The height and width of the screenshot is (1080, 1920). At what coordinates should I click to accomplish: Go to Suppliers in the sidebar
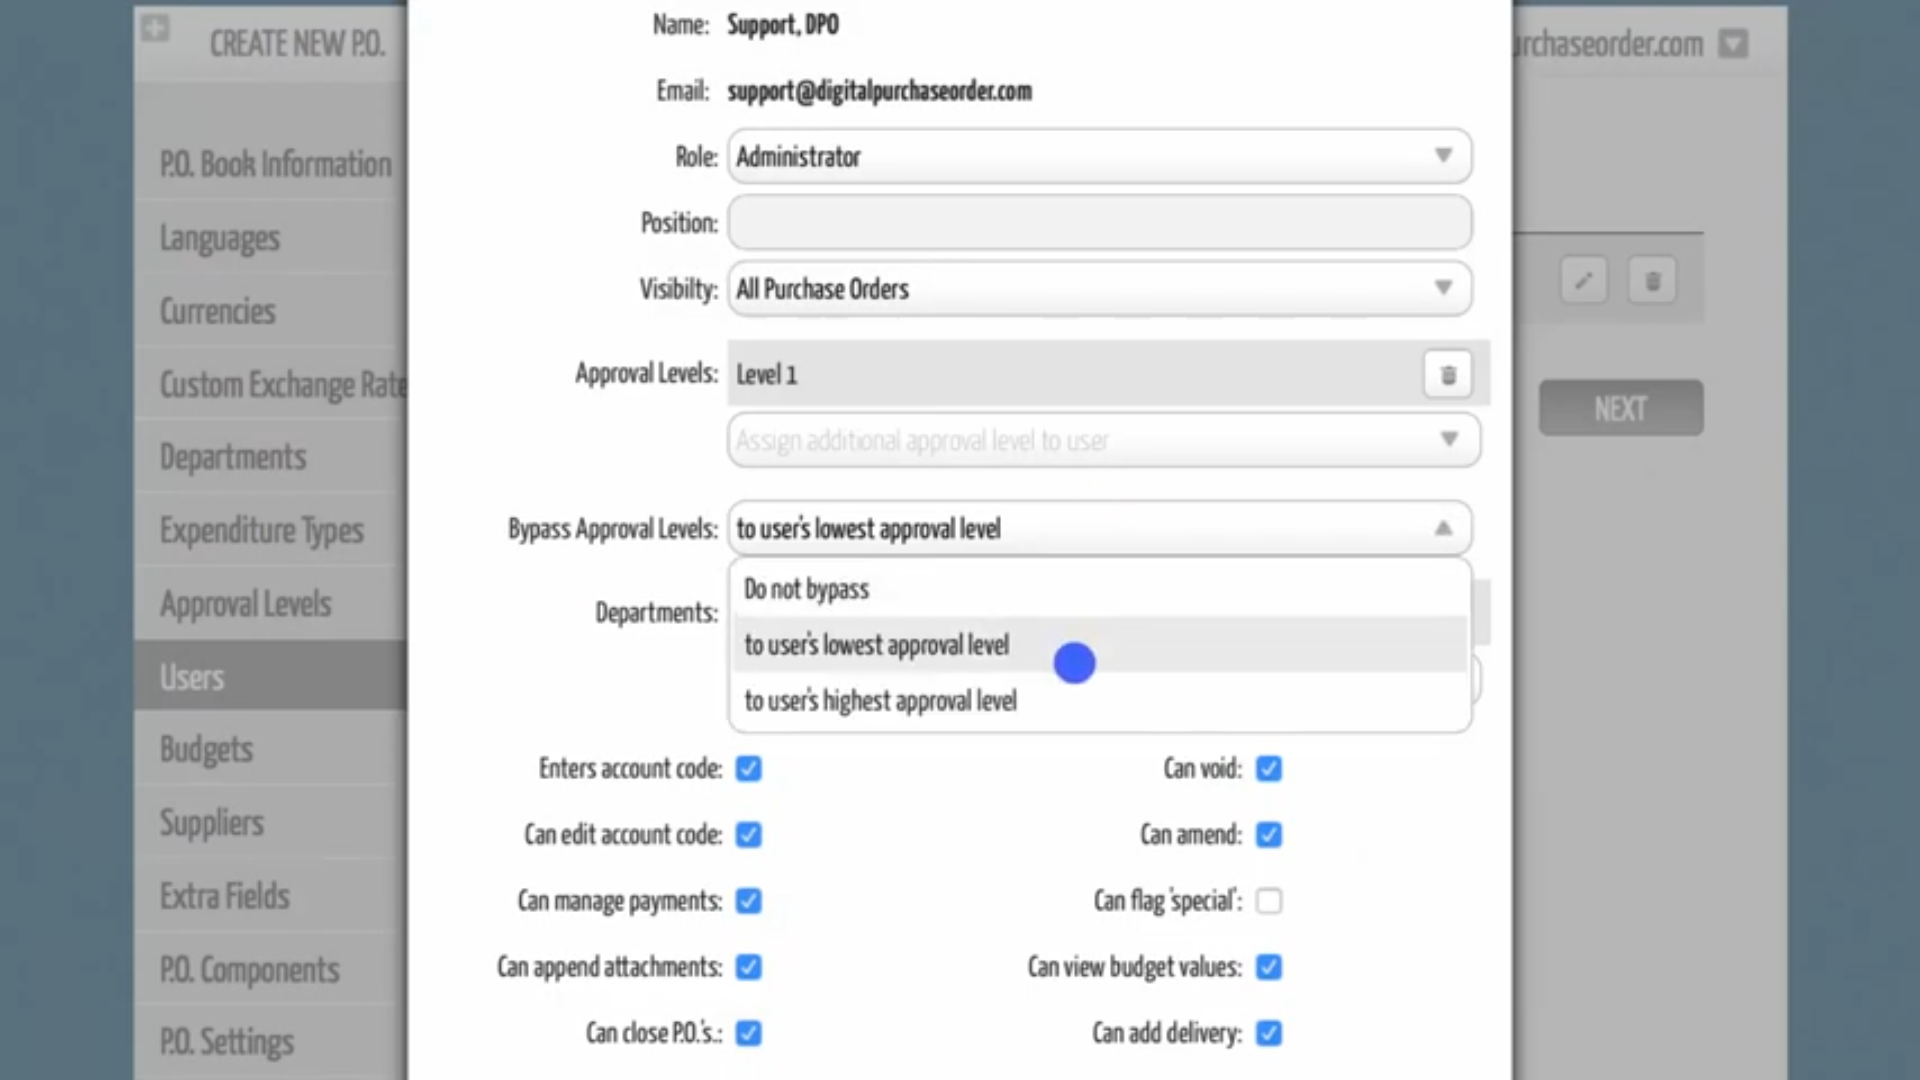[212, 823]
